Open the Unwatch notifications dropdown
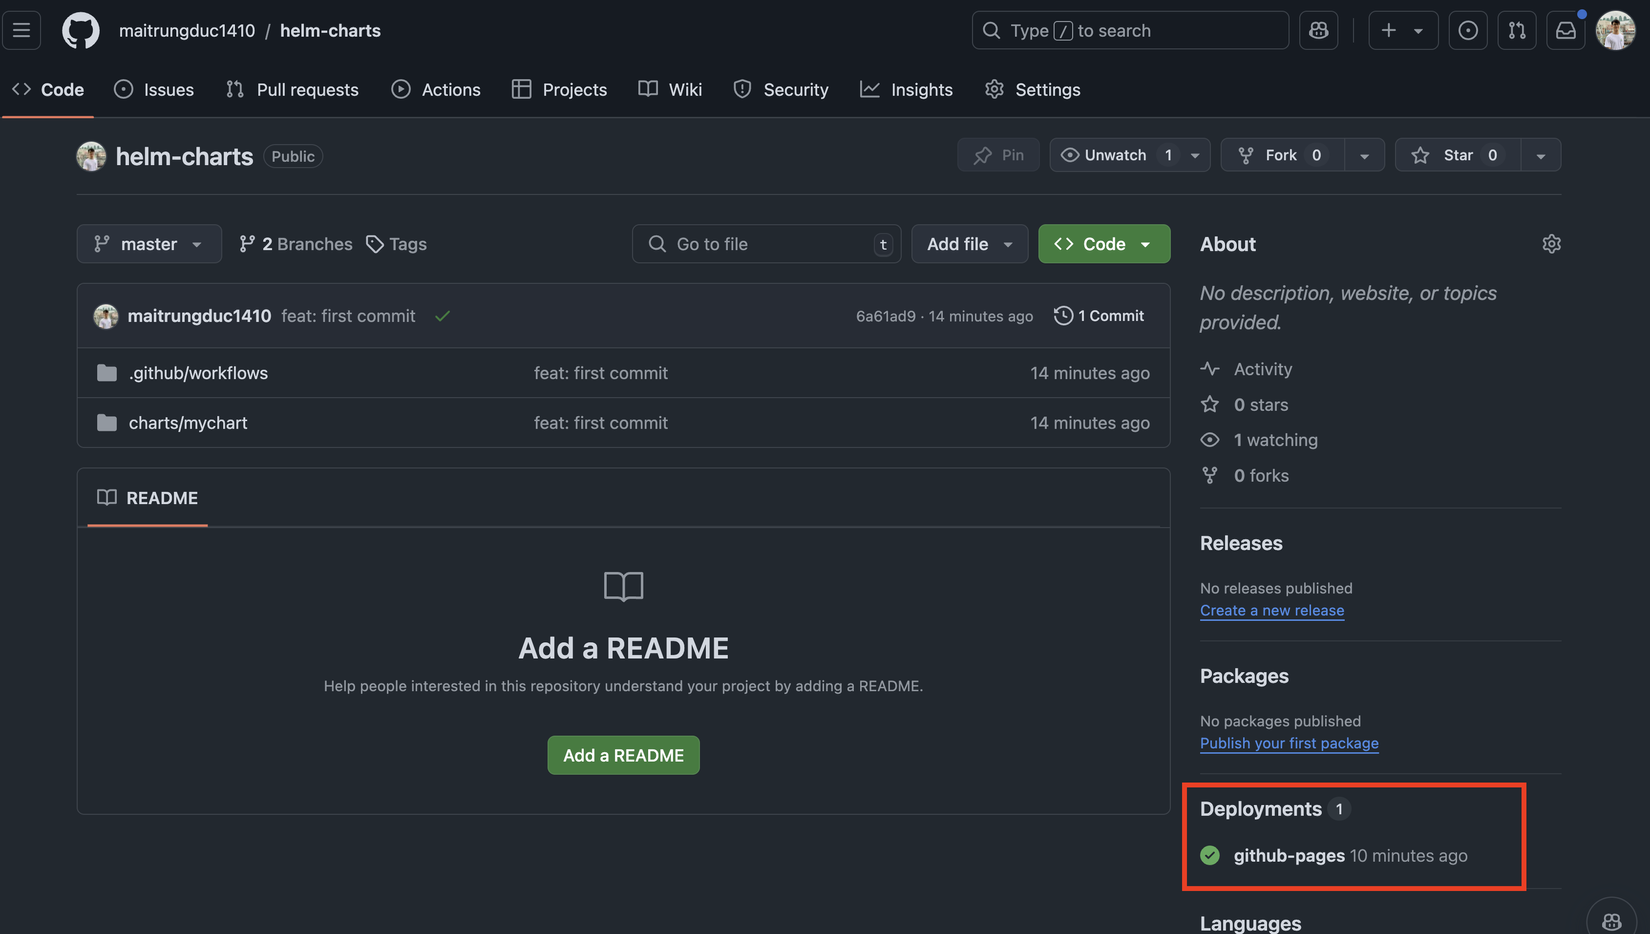The width and height of the screenshot is (1650, 934). (1130, 155)
